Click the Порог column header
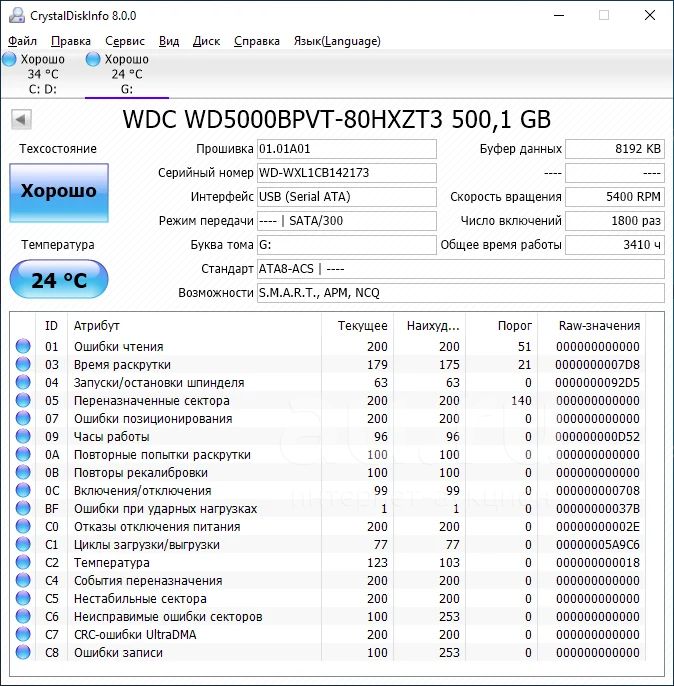Image resolution: width=674 pixels, height=686 pixels. click(501, 326)
